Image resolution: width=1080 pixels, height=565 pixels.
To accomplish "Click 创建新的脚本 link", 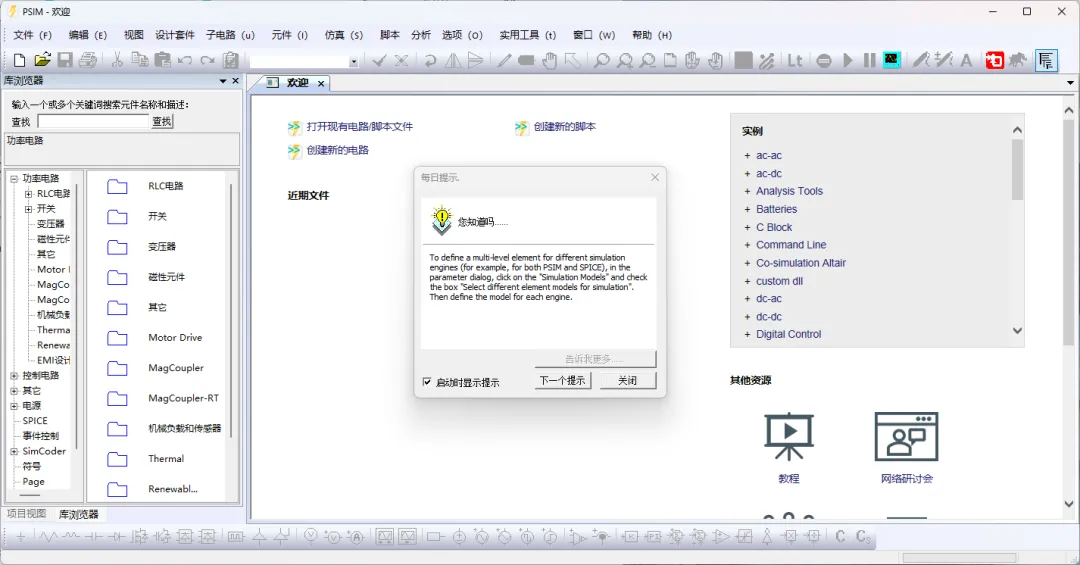I will [x=565, y=127].
